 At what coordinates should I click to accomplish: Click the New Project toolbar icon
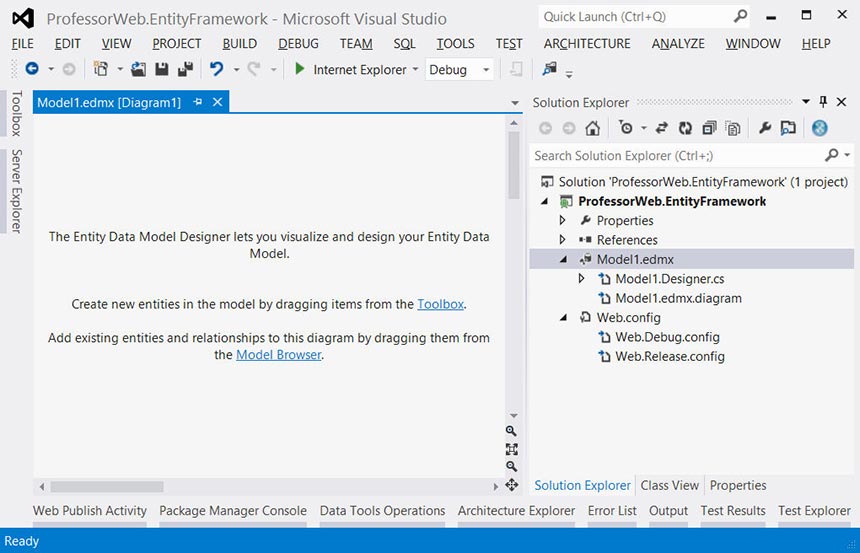click(101, 69)
